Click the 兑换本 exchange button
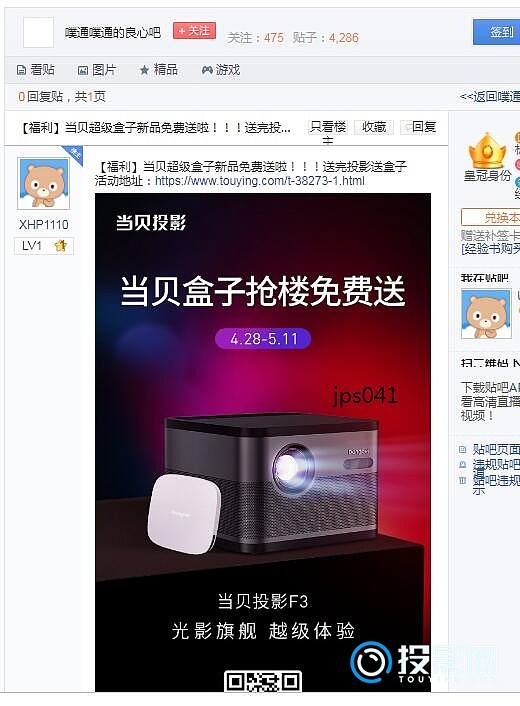The width and height of the screenshot is (520, 706). [x=491, y=218]
